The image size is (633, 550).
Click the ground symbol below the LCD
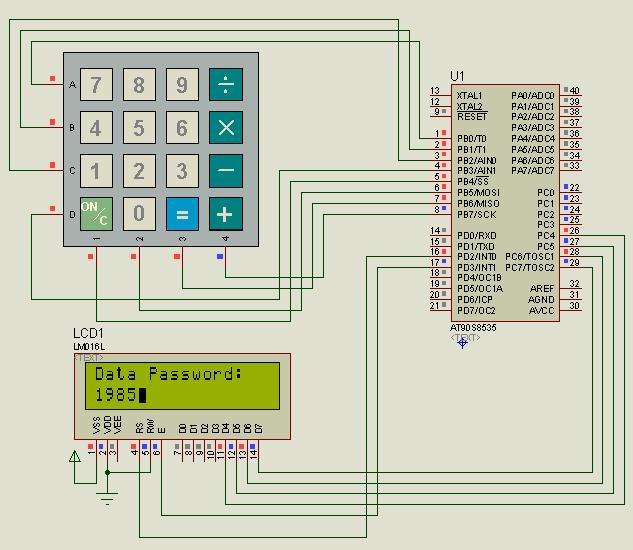[x=107, y=499]
